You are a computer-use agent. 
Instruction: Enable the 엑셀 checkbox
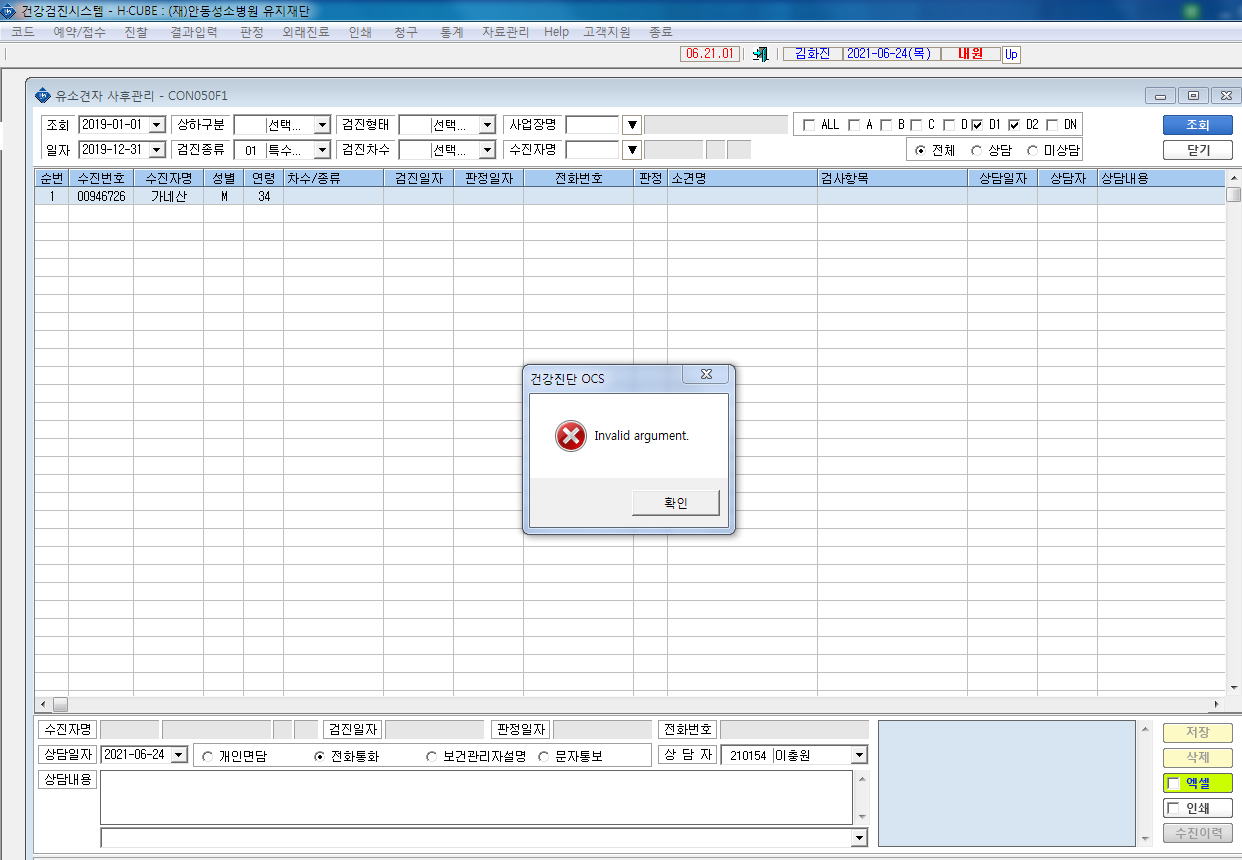pyautogui.click(x=1174, y=784)
